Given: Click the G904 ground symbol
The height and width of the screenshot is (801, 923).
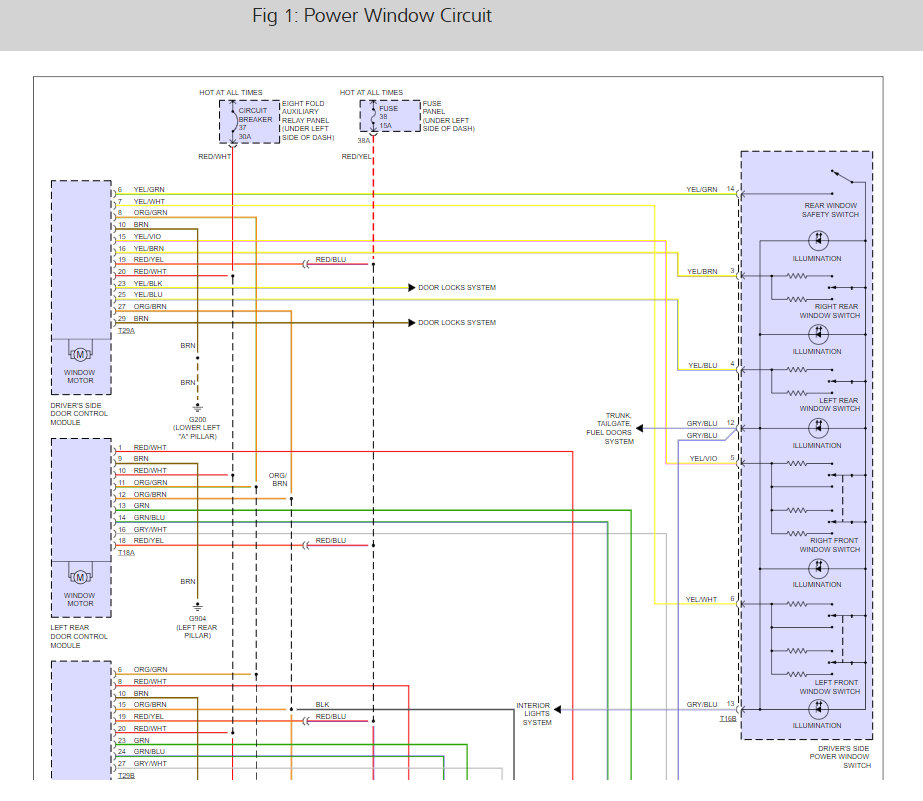Looking at the screenshot, I should click(198, 607).
